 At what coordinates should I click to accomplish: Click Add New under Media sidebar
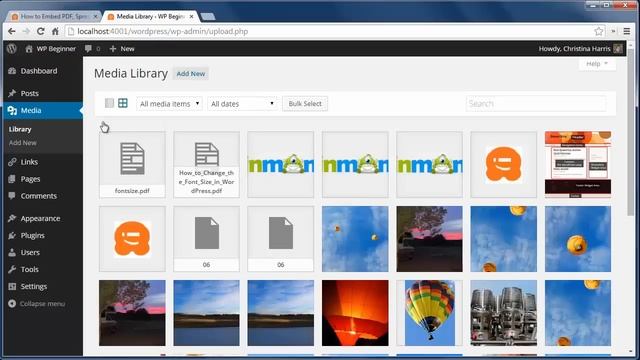pos(23,143)
